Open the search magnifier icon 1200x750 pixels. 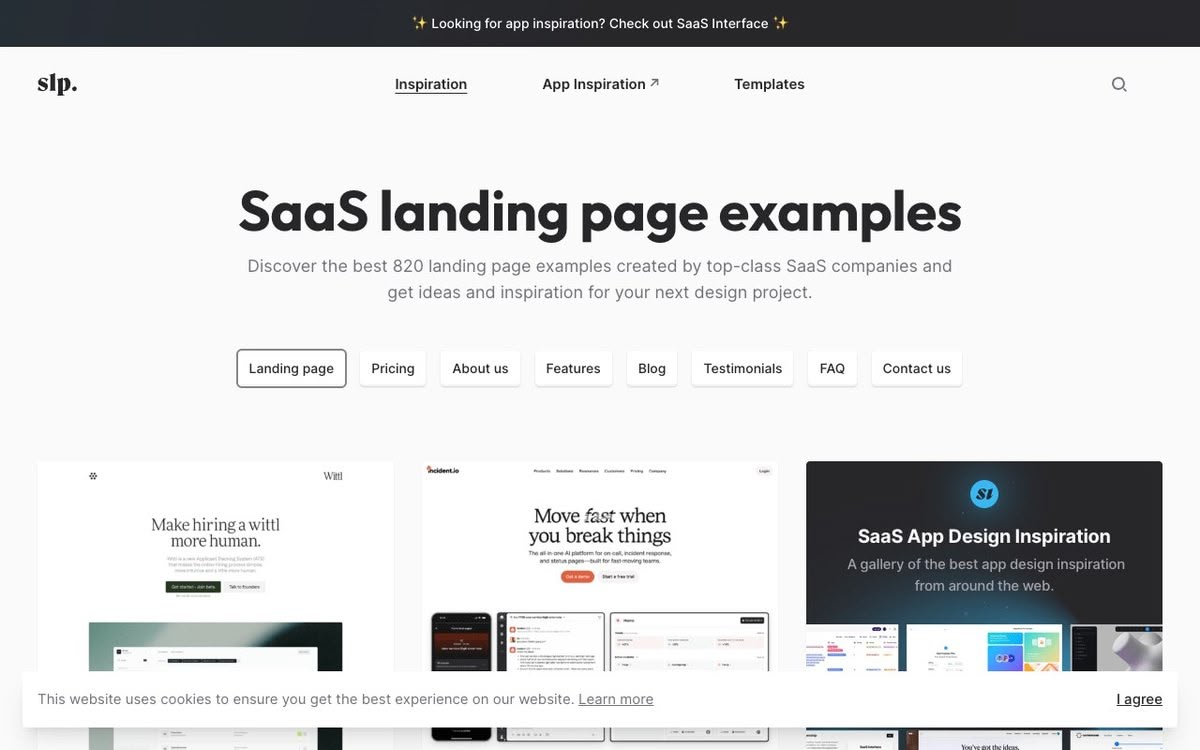pyautogui.click(x=1119, y=84)
